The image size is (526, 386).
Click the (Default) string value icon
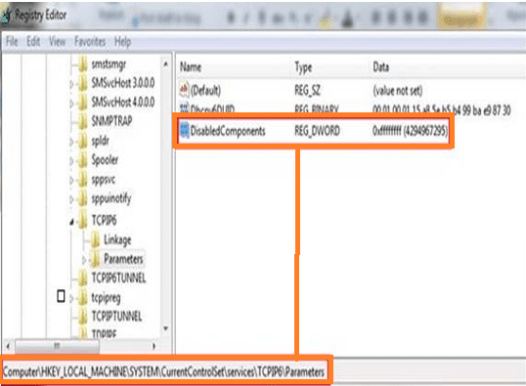coord(184,90)
